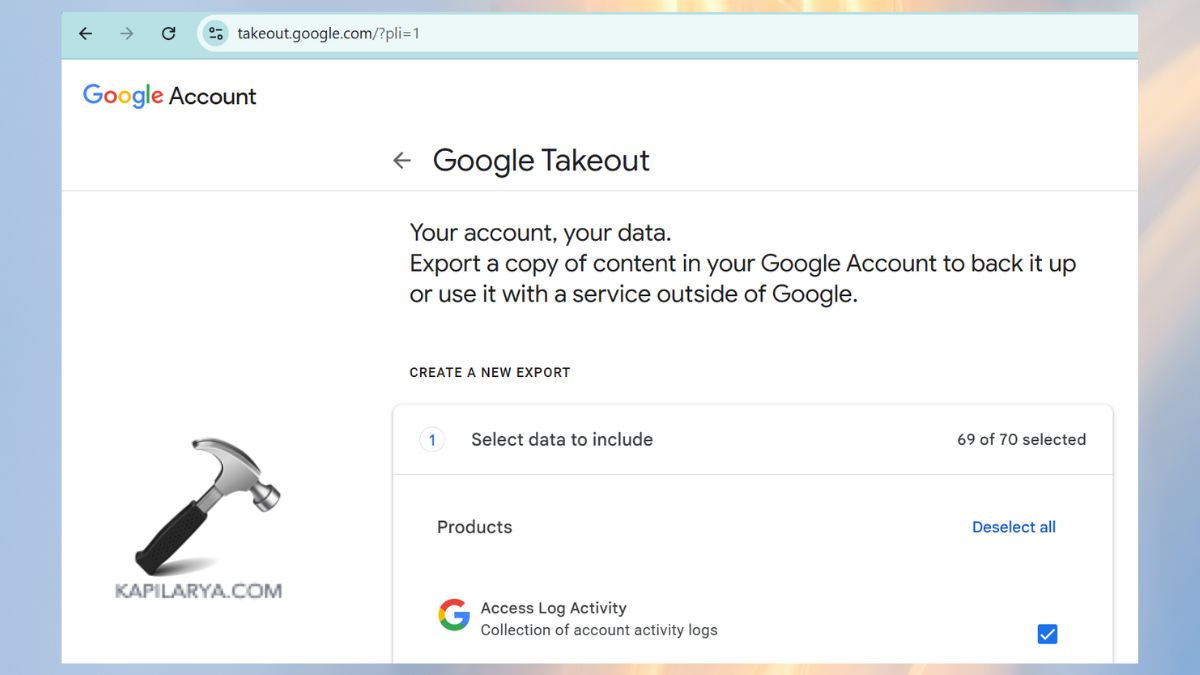Click the Google G icon next to Access Log Activity

pos(452,617)
